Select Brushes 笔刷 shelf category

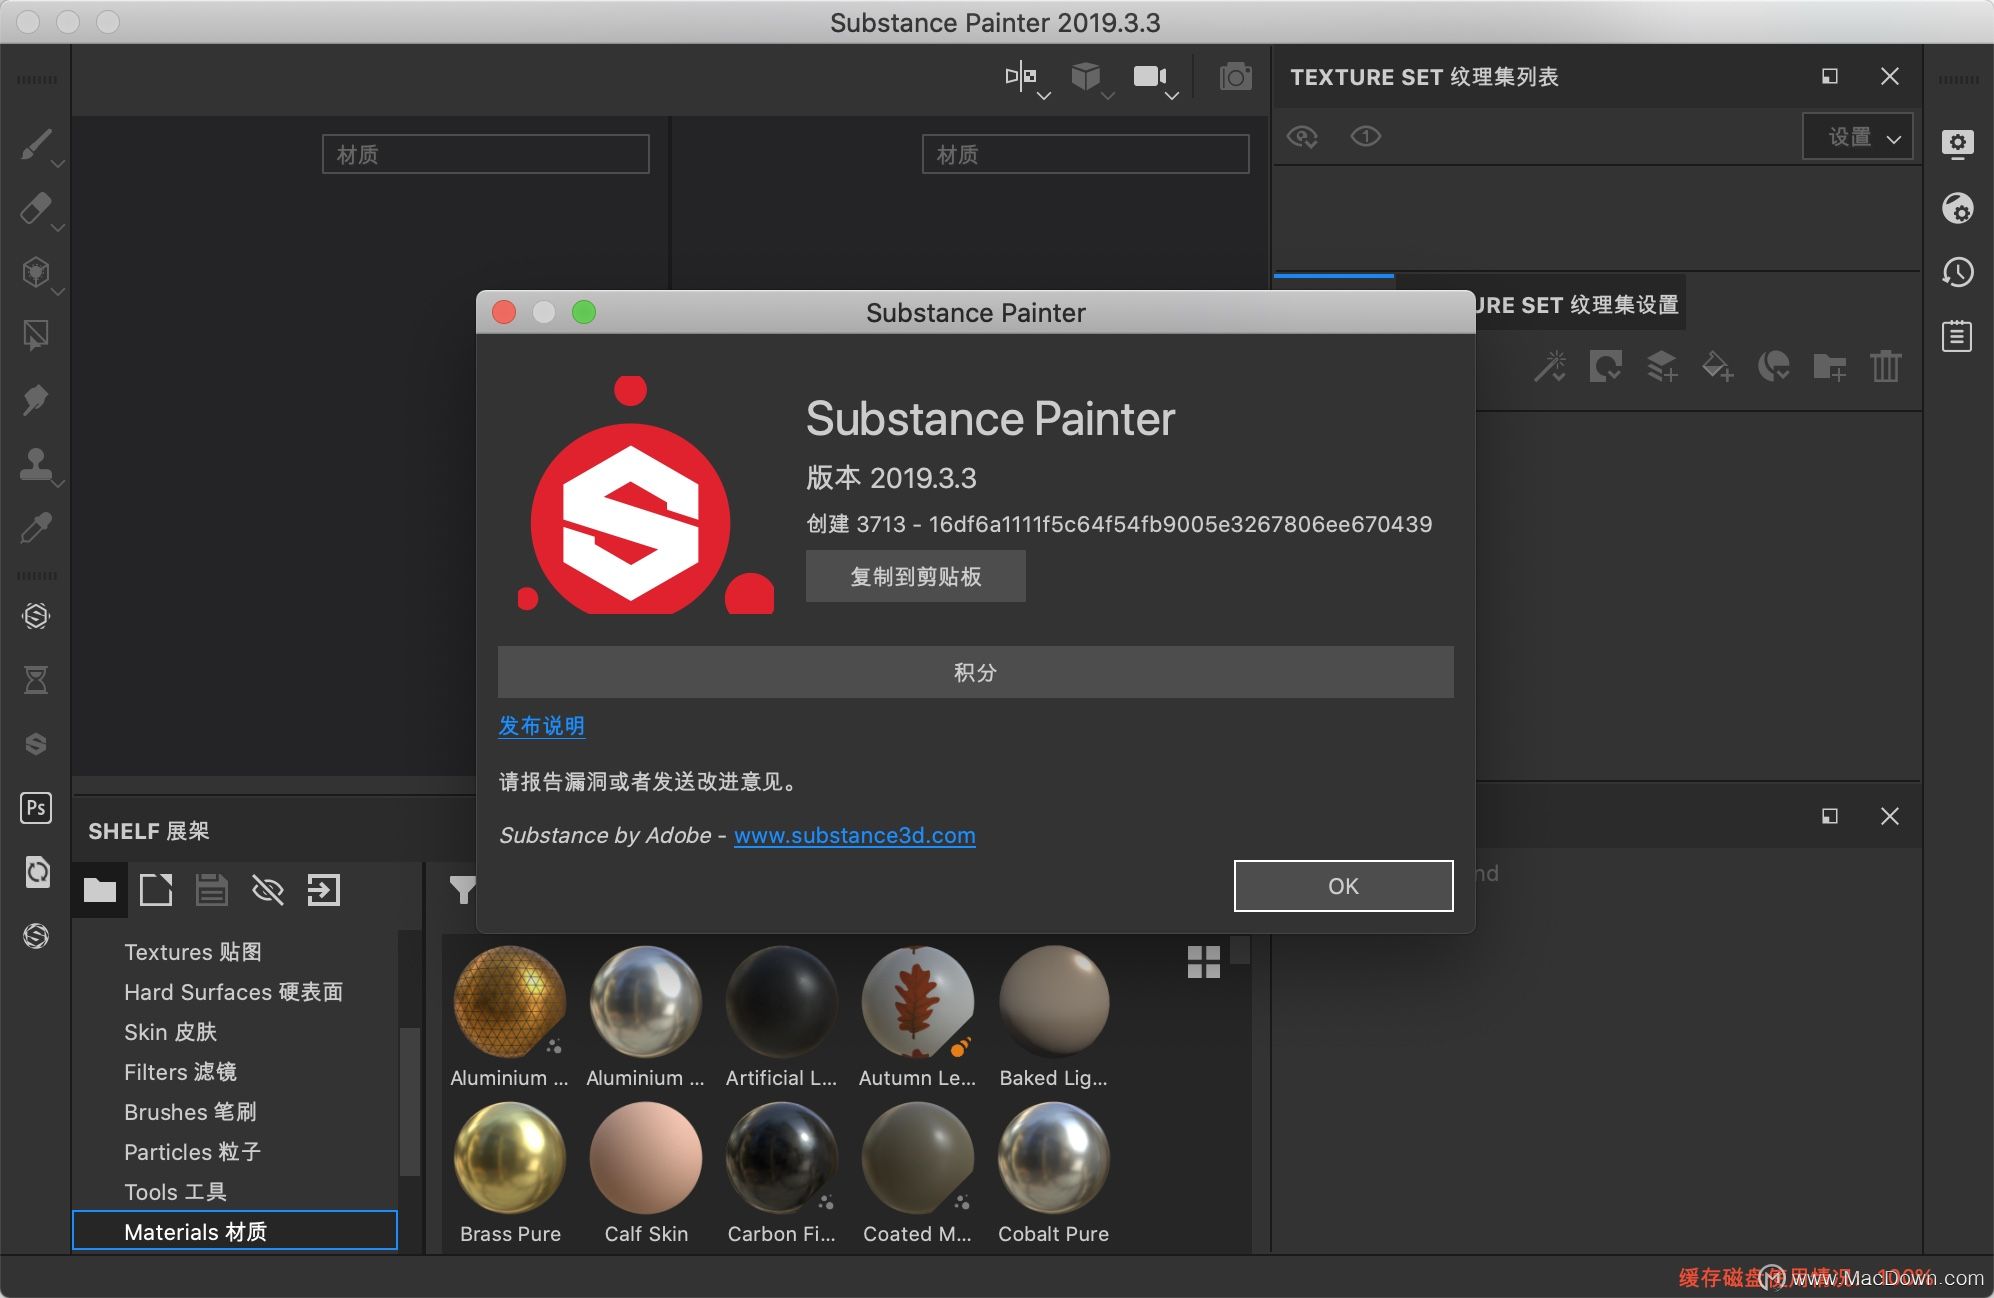coord(191,1112)
